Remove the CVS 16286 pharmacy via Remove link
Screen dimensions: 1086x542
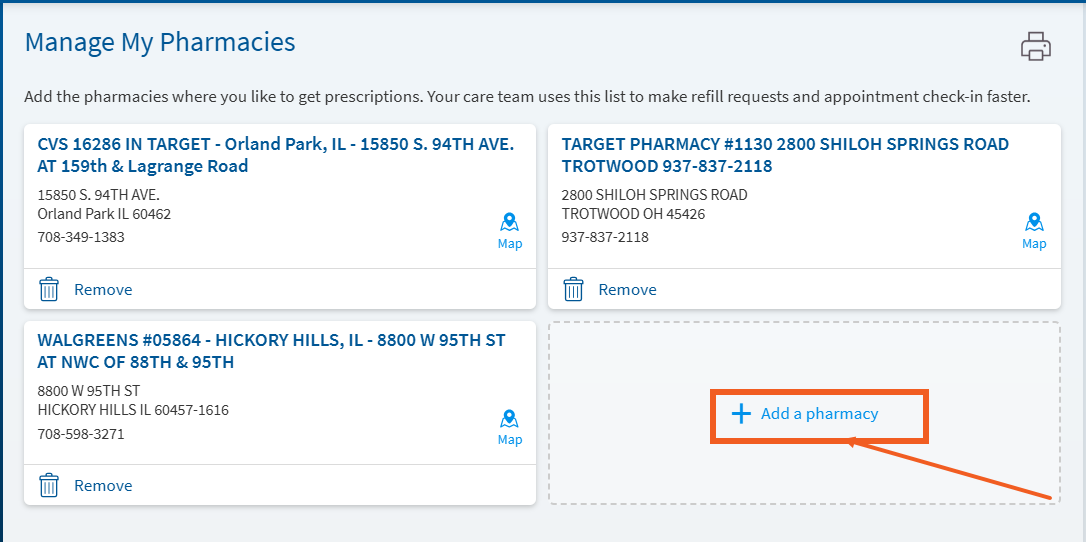point(103,289)
